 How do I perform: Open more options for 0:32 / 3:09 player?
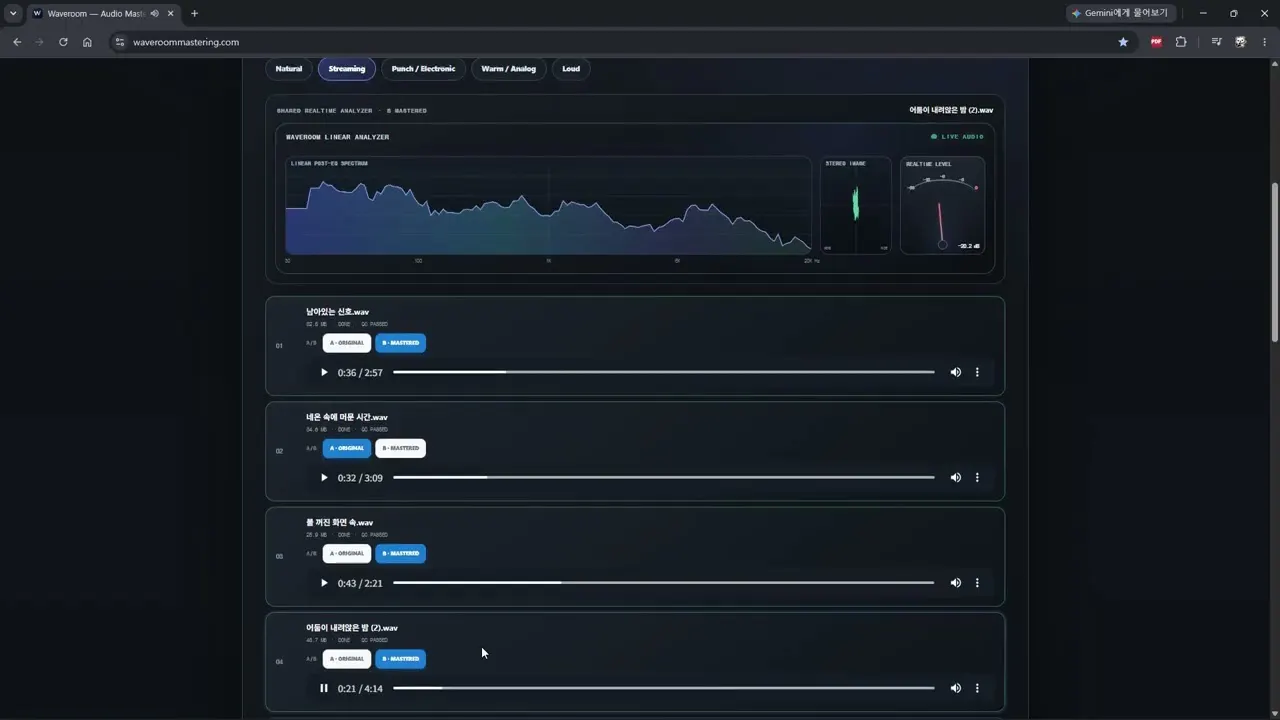(x=977, y=478)
